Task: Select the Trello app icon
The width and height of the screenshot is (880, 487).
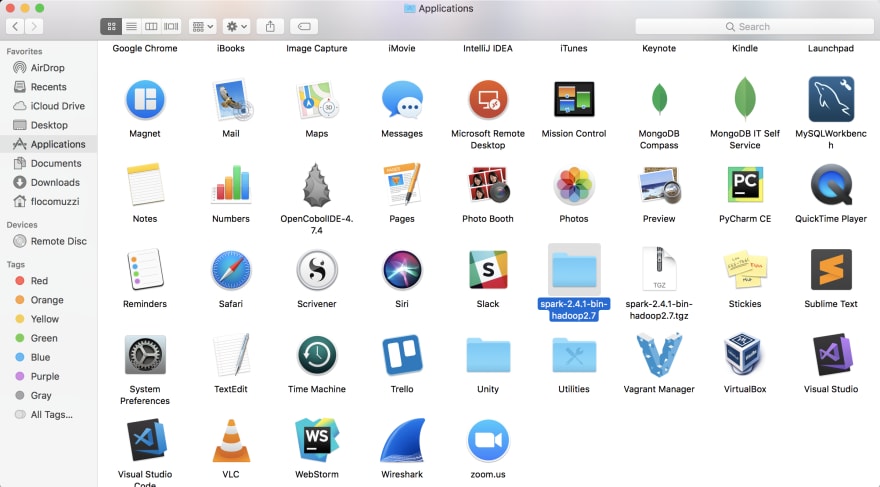Action: pyautogui.click(x=402, y=355)
